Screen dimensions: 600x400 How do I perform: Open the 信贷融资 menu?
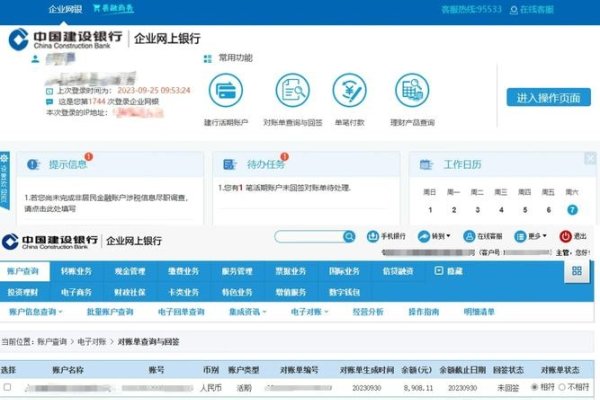click(398, 271)
